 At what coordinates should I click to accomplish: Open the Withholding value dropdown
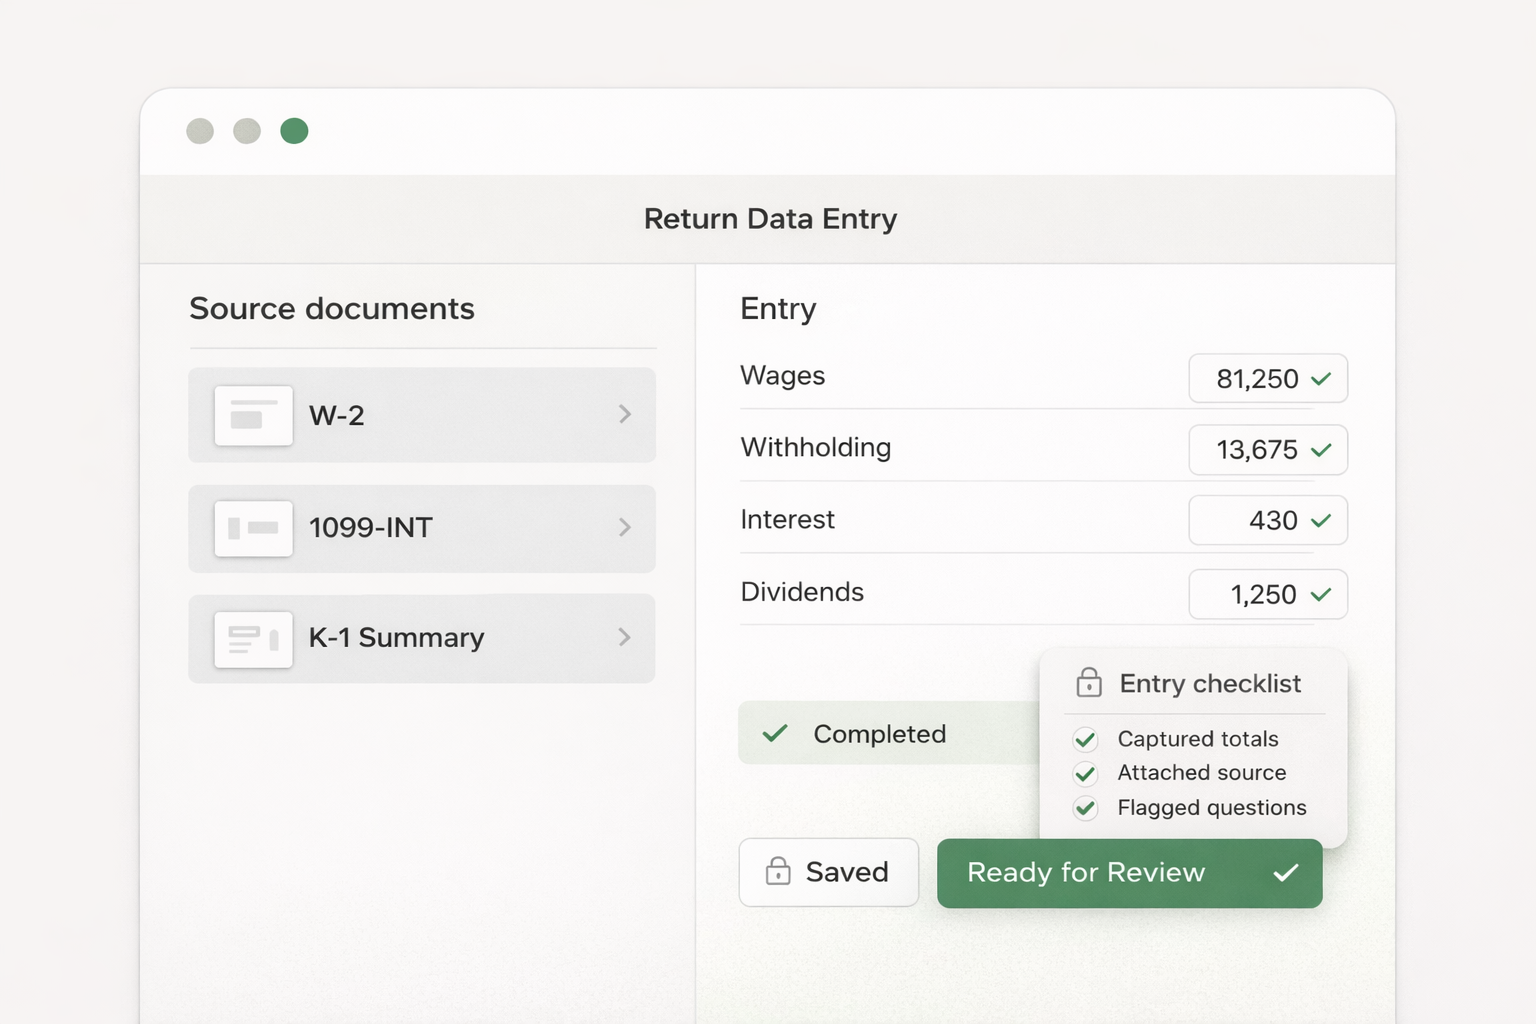click(1268, 450)
